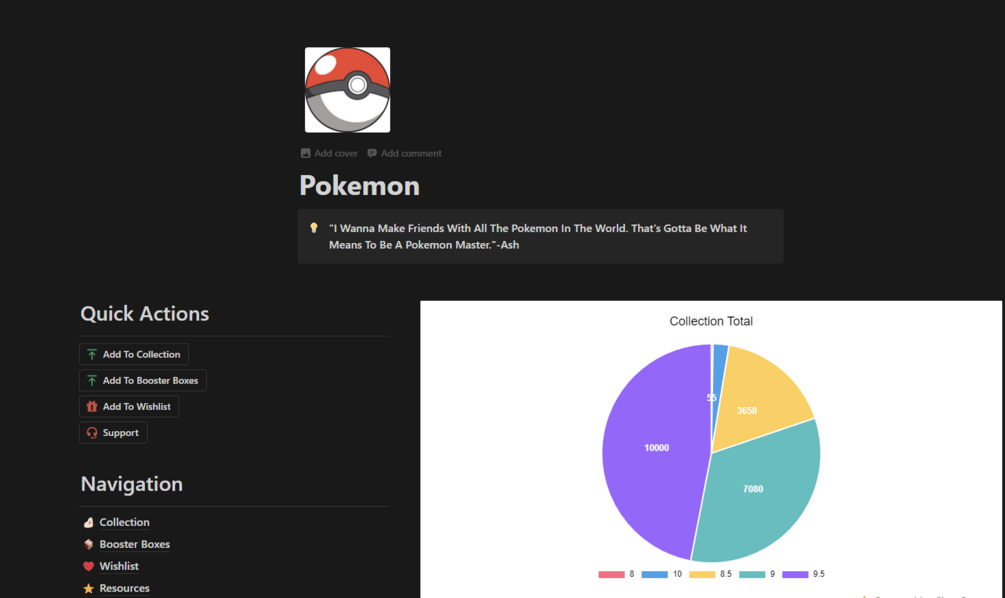The width and height of the screenshot is (1005, 598).
Task: Open the Collection page link
Action: click(124, 522)
